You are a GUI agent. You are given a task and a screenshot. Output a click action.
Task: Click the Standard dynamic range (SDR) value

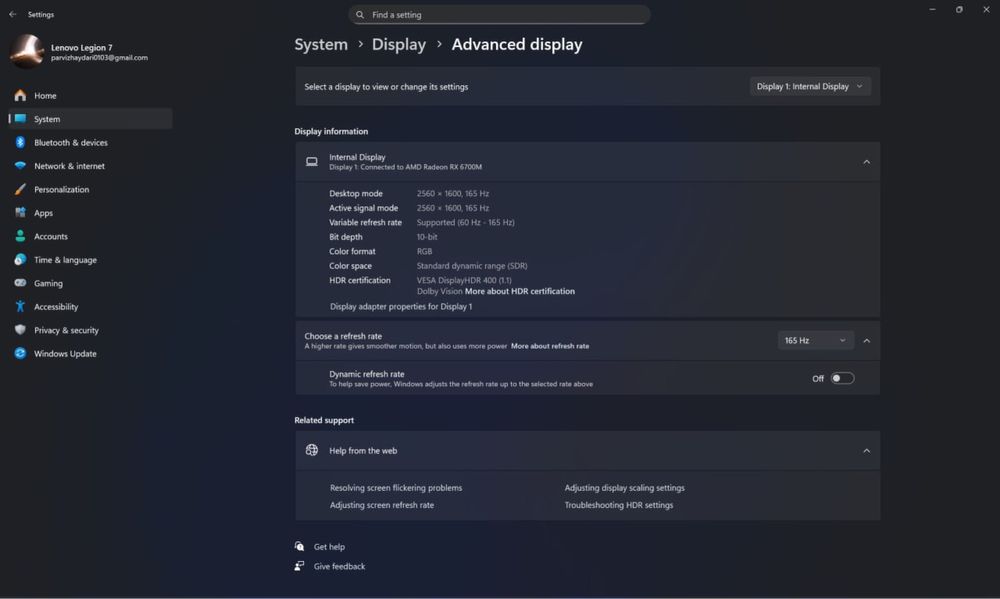click(472, 265)
